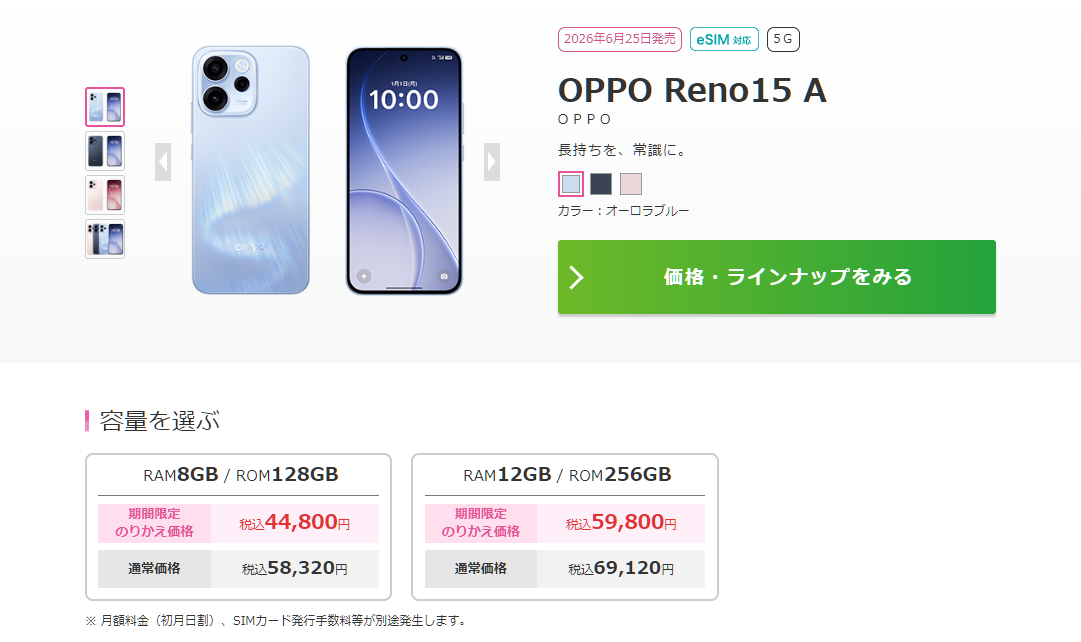Click the 69,120円 regular price row

(x=565, y=569)
